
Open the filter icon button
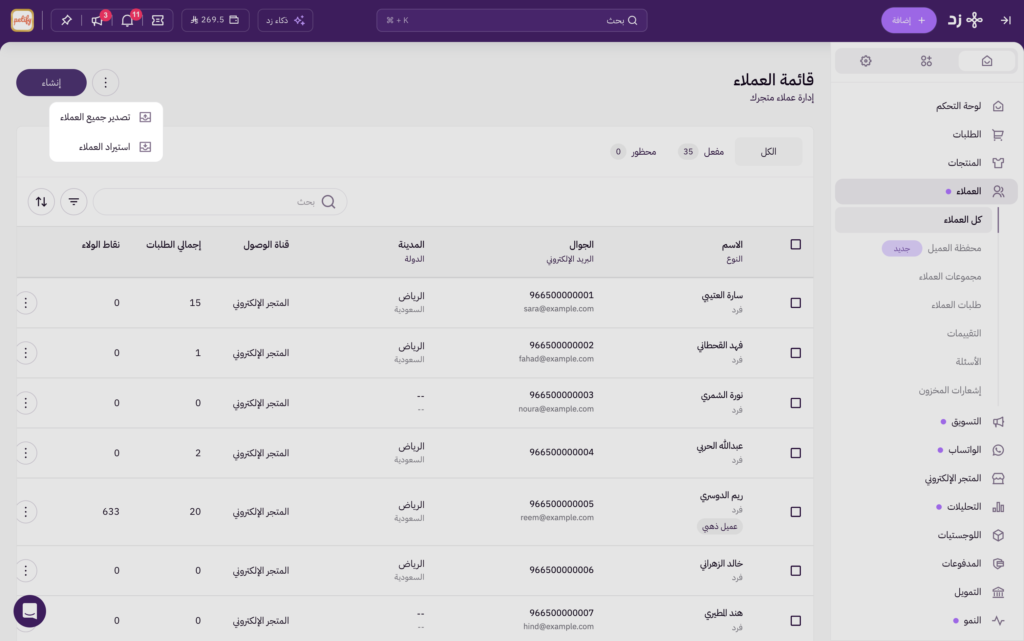74,202
